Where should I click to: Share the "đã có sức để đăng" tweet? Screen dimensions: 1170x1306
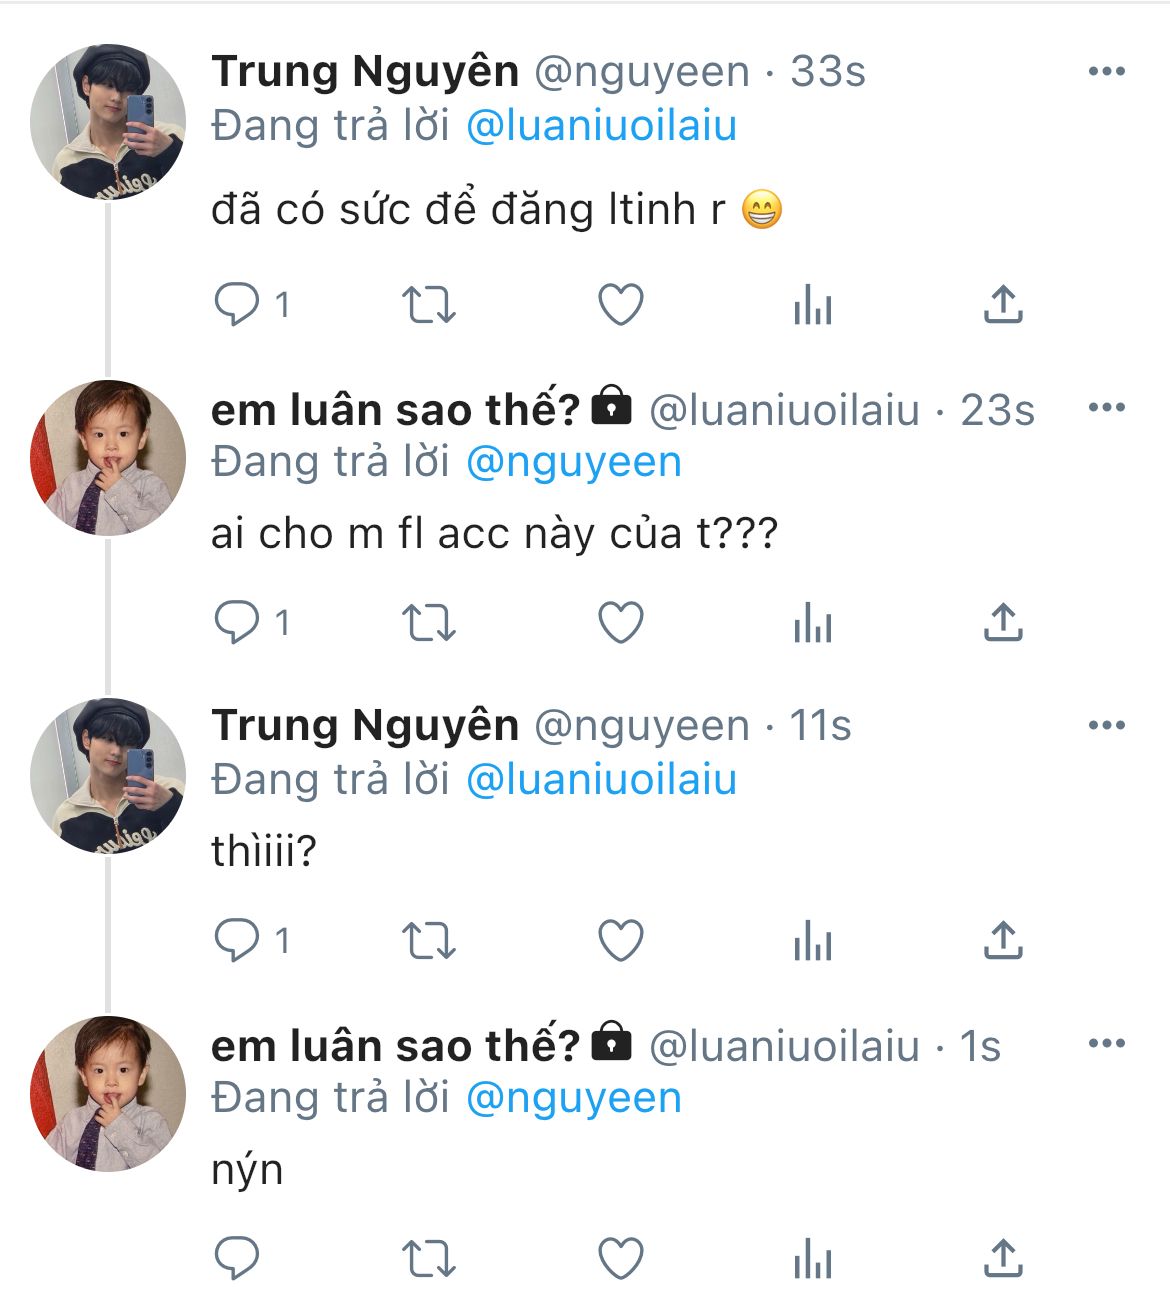[1003, 304]
